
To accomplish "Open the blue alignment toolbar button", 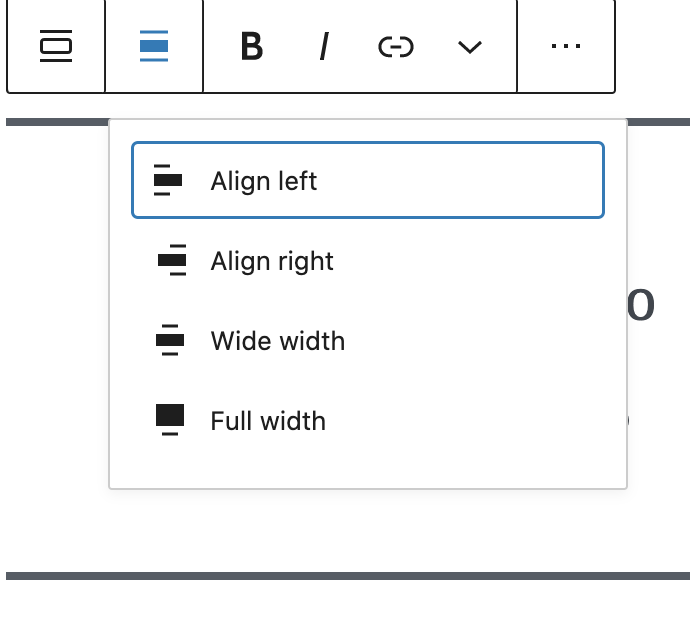I will (154, 46).
